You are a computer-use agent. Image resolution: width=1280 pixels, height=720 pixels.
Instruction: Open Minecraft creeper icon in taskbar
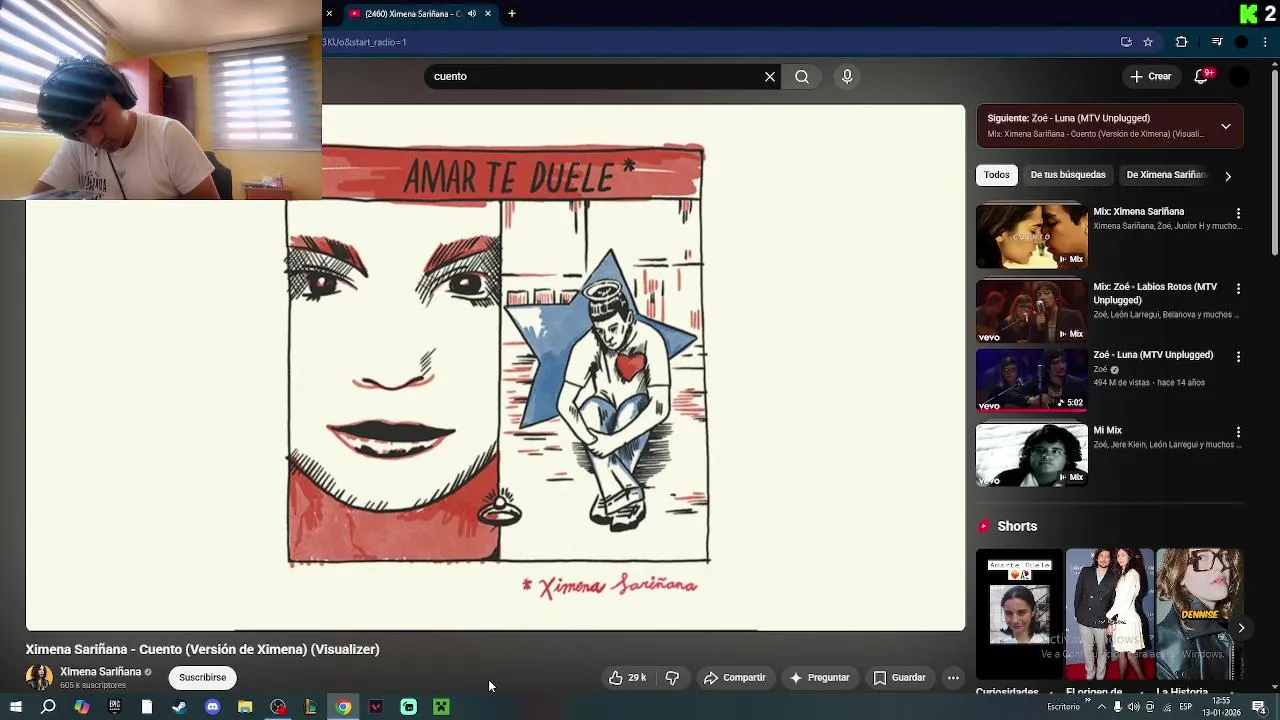click(441, 707)
